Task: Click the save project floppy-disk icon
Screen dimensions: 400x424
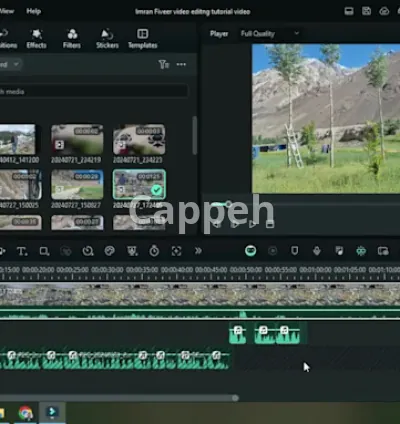Action: (x=366, y=11)
